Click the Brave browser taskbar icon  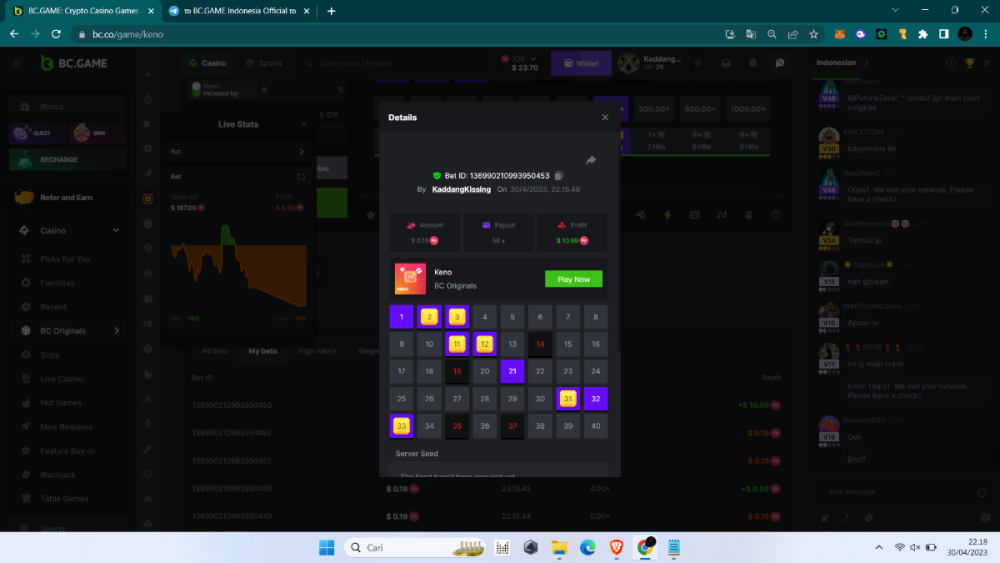point(617,547)
